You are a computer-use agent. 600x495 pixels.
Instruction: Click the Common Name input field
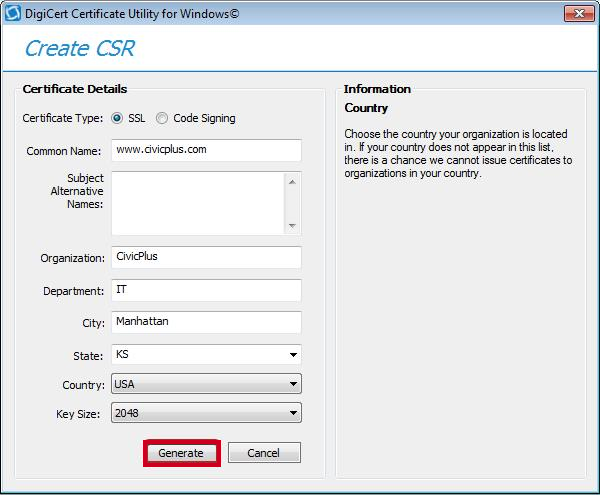click(x=206, y=150)
